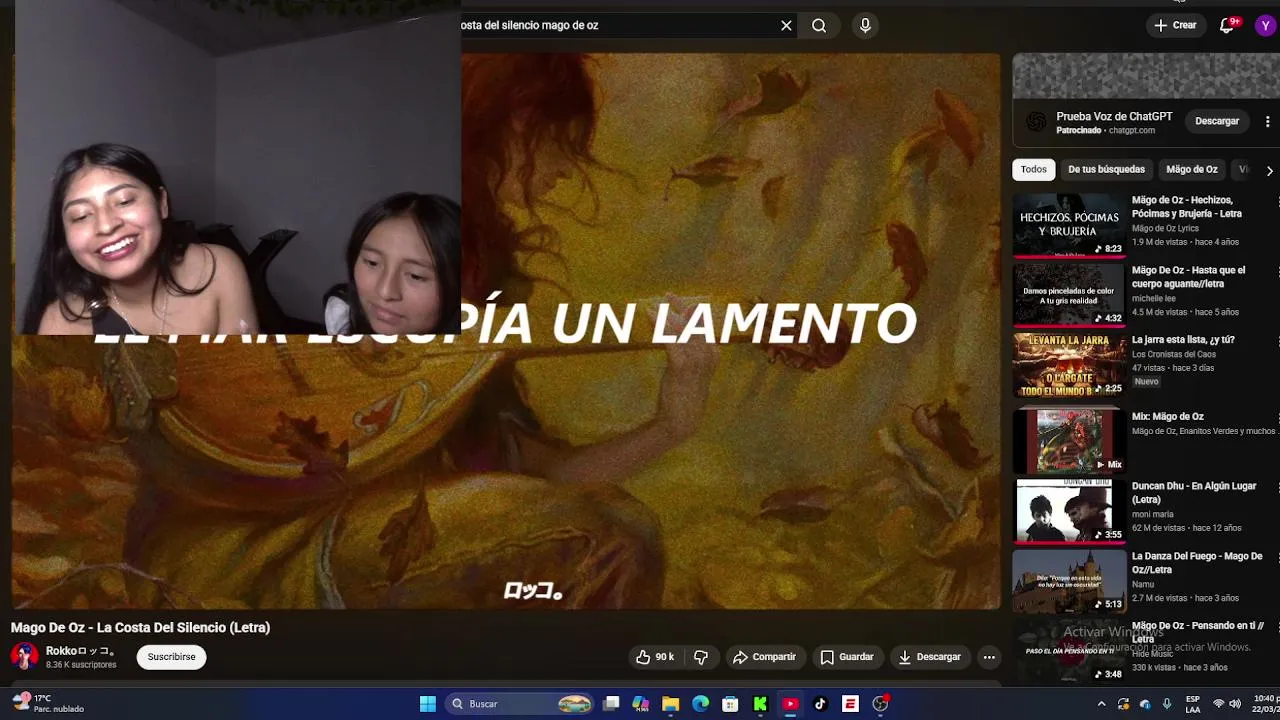Click the tray microphone icon
This screenshot has height=720, width=1280.
coord(1166,704)
